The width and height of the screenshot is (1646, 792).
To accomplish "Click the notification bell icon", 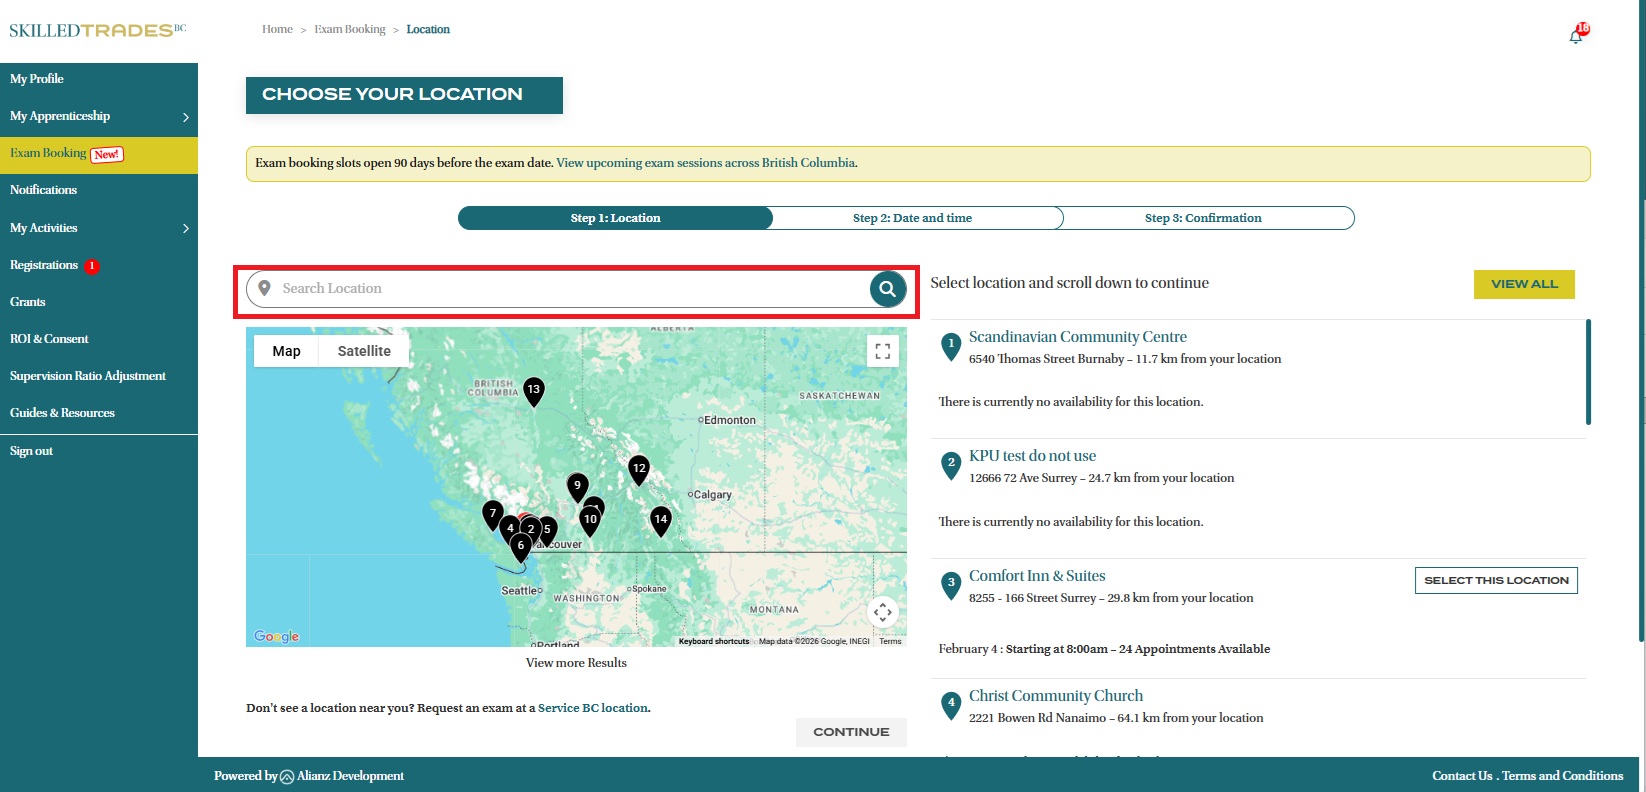I will tap(1576, 36).
